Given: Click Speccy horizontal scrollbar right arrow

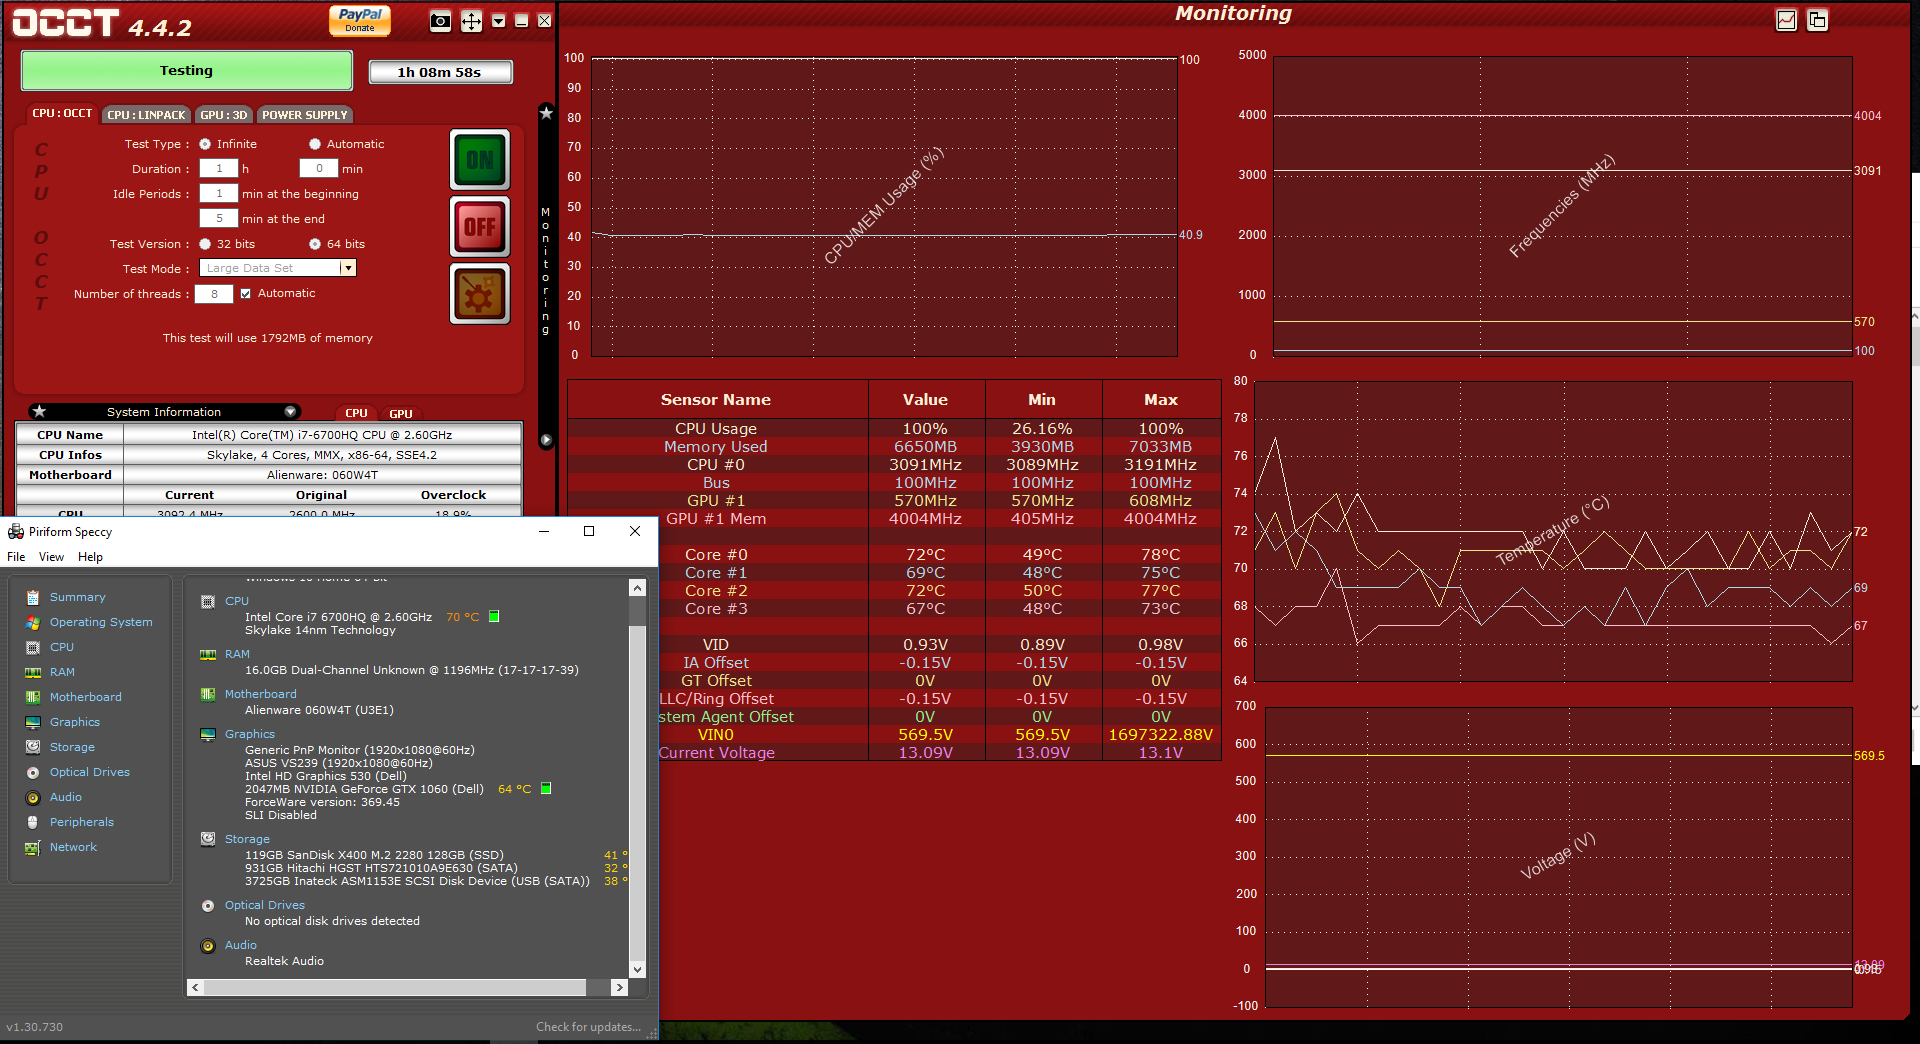Looking at the screenshot, I should (620, 987).
